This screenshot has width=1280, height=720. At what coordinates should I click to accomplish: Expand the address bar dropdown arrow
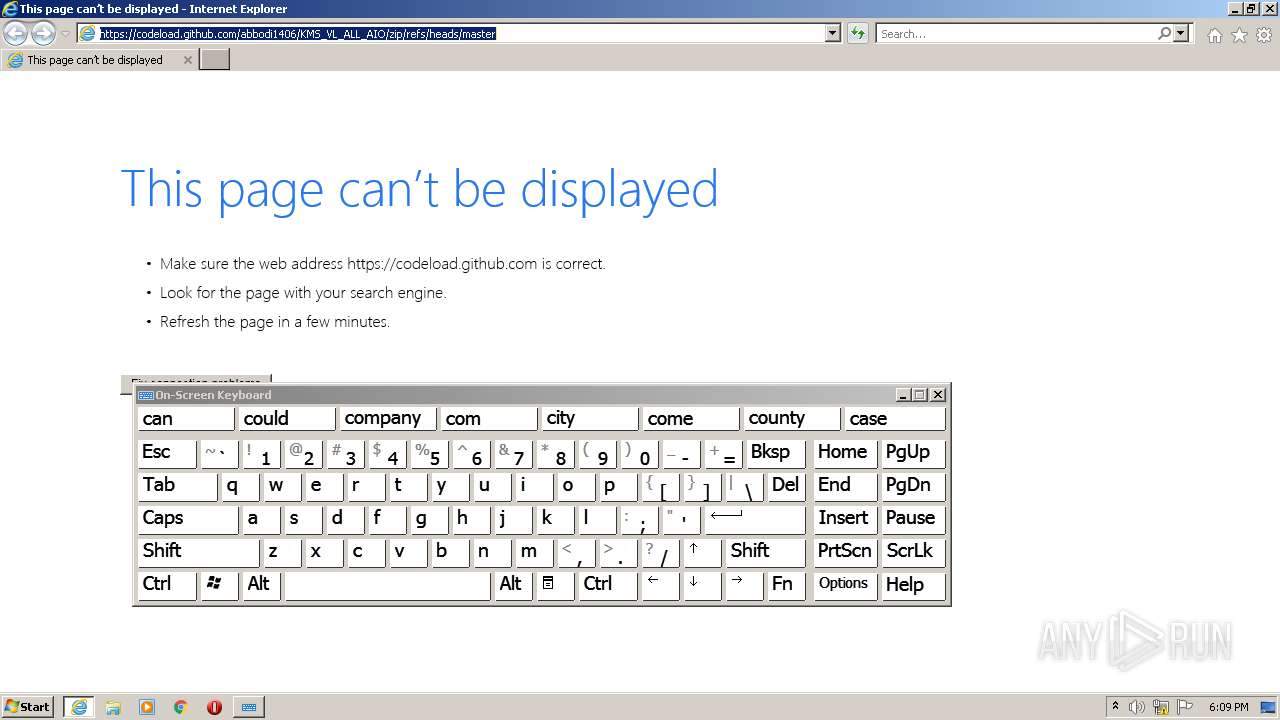[832, 33]
